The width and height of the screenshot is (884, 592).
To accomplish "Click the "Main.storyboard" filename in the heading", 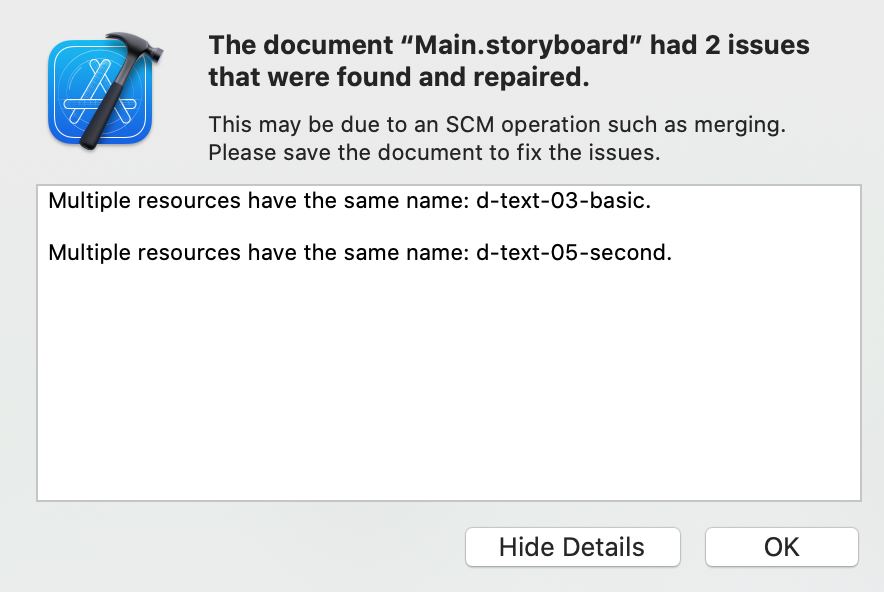I will (521, 45).
